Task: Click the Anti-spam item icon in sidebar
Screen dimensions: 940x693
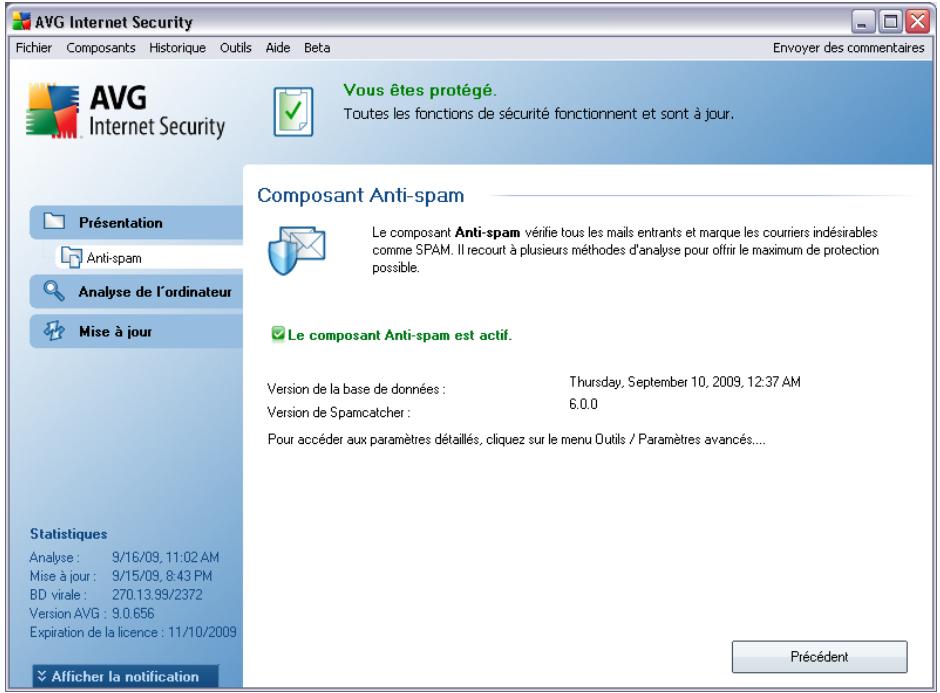Action: (x=71, y=257)
